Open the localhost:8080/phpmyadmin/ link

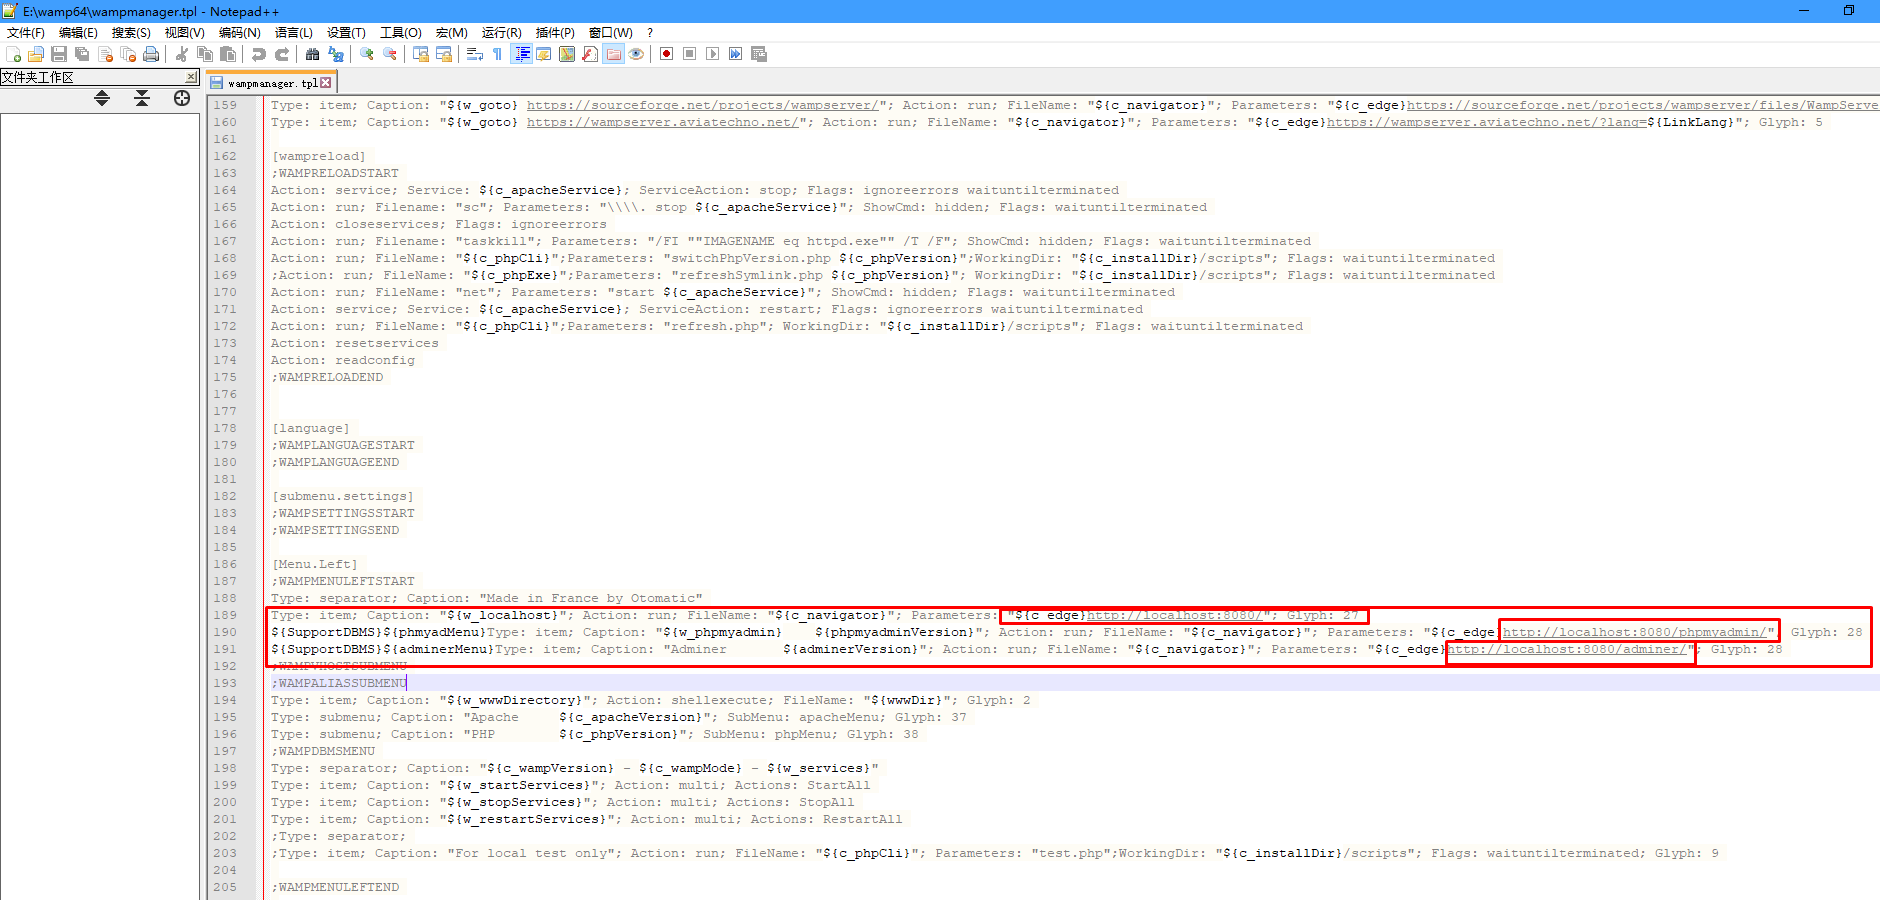(1635, 632)
